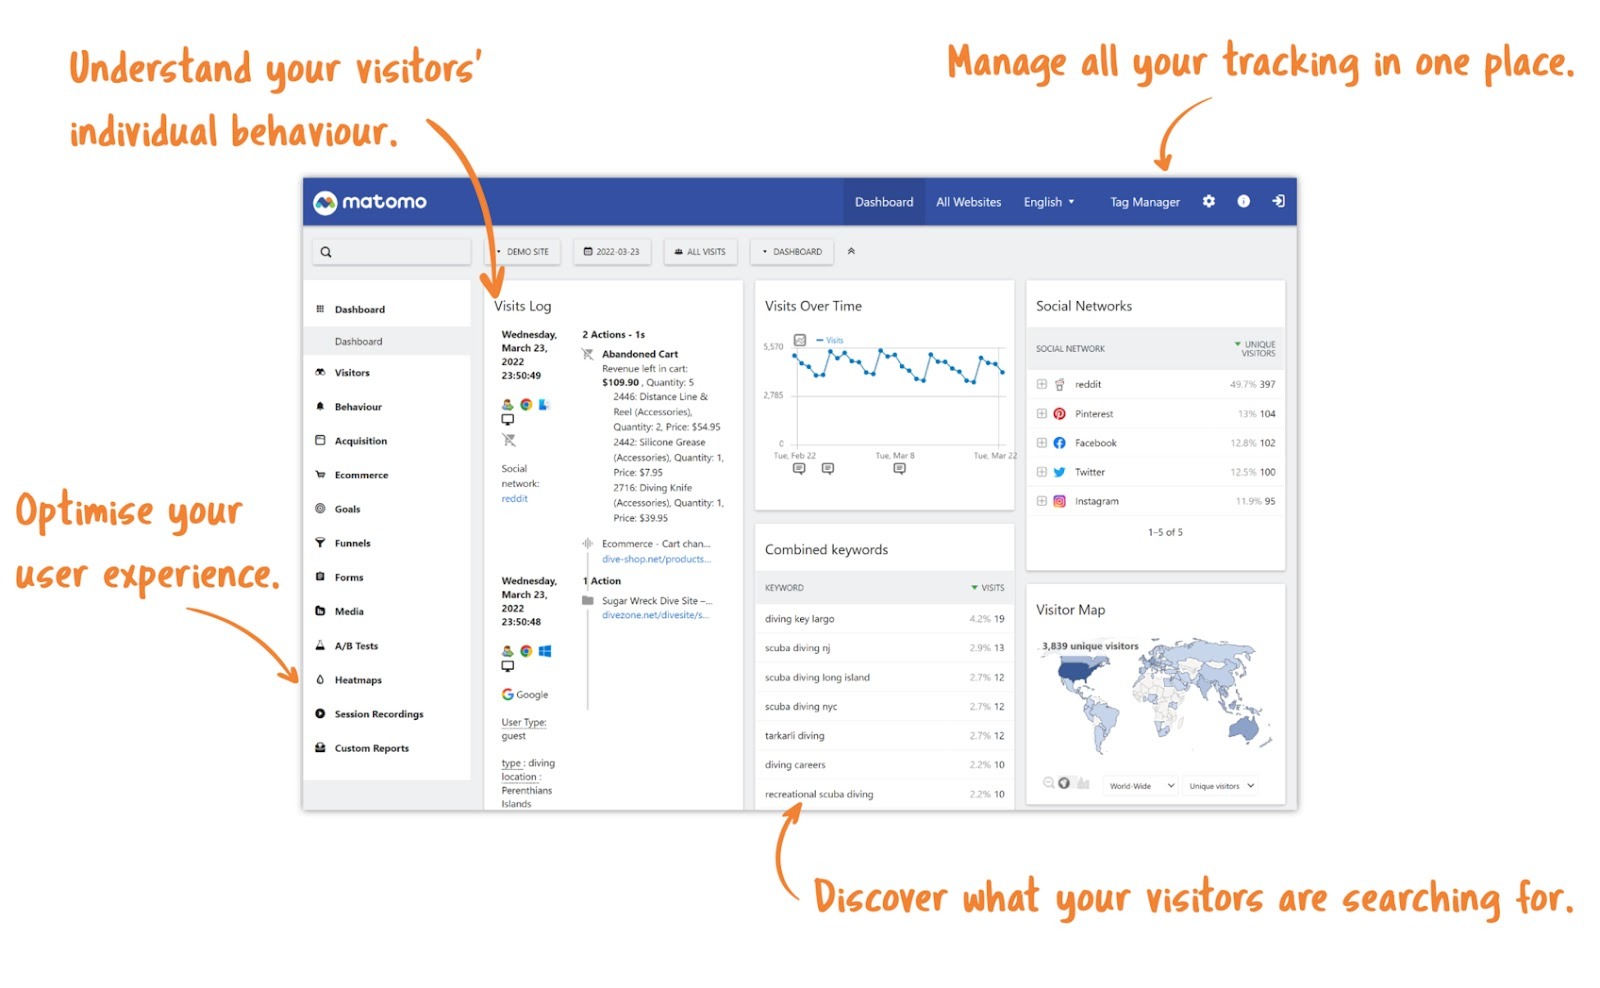
Task: Click the Session Recordings play icon
Action: [x=320, y=713]
